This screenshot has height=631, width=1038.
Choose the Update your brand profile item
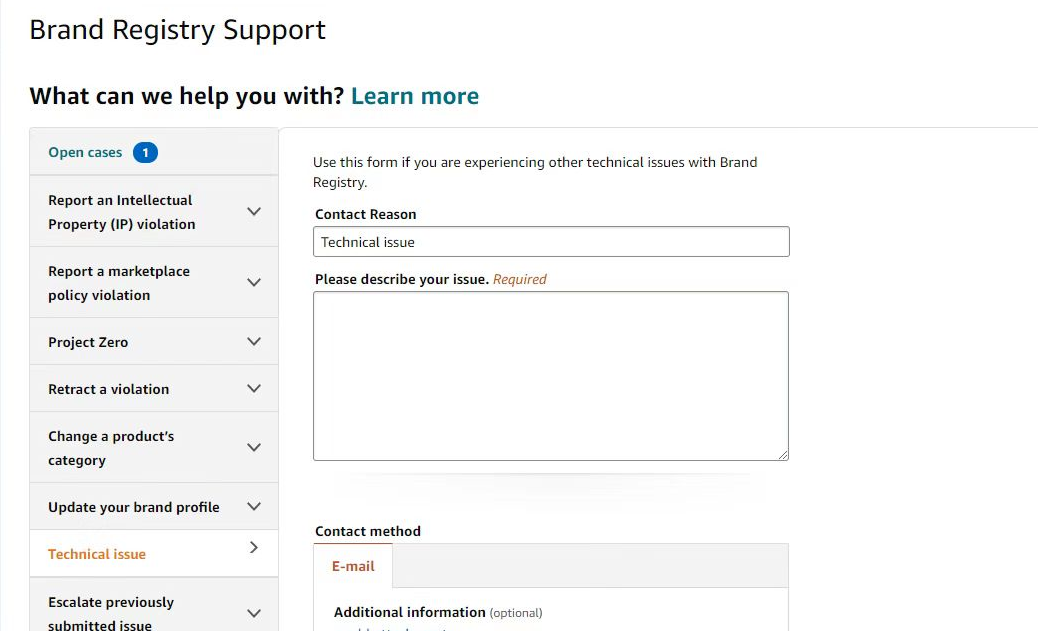(133, 507)
